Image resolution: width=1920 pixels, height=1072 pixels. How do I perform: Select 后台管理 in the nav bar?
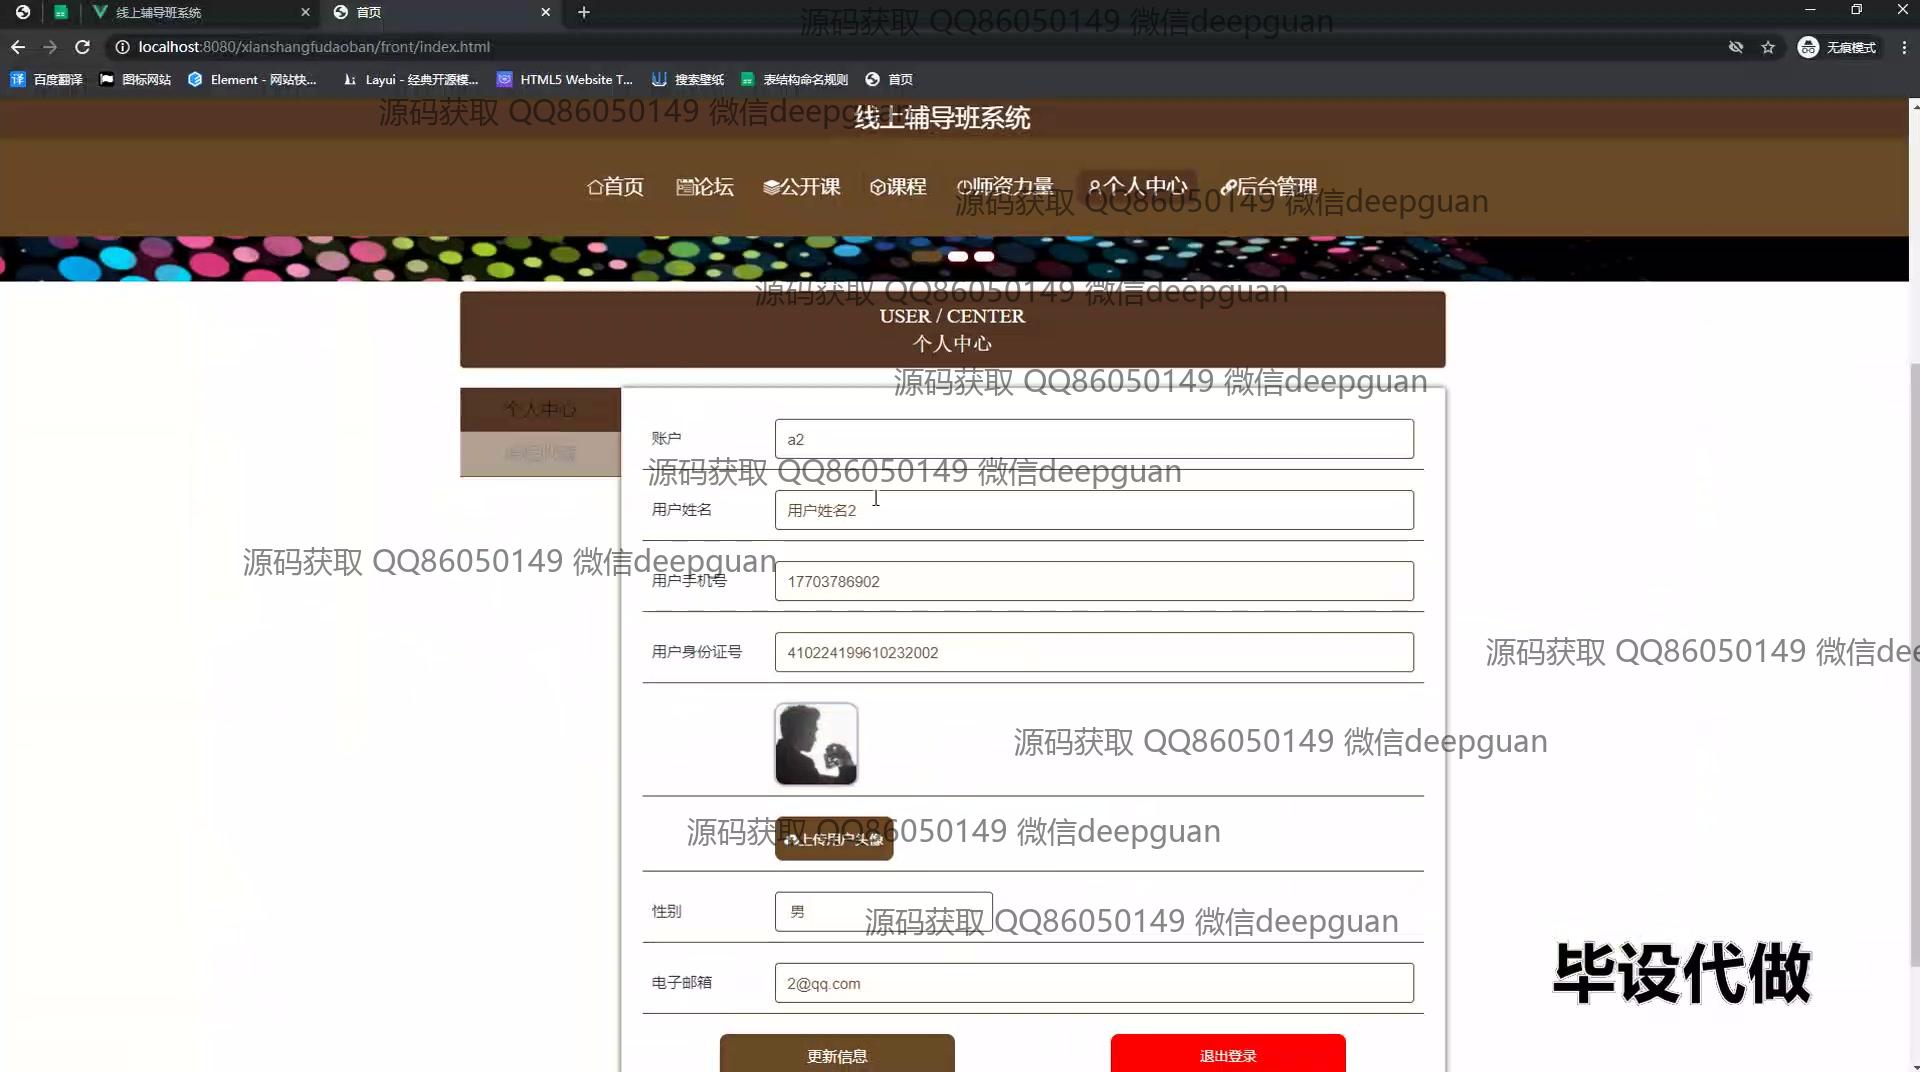click(x=1268, y=187)
